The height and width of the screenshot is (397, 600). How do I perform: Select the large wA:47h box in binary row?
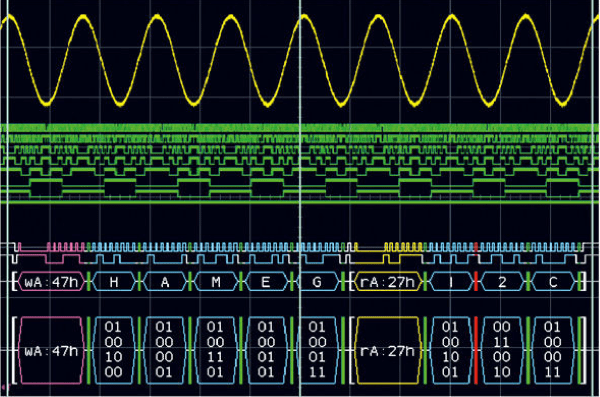click(51, 350)
